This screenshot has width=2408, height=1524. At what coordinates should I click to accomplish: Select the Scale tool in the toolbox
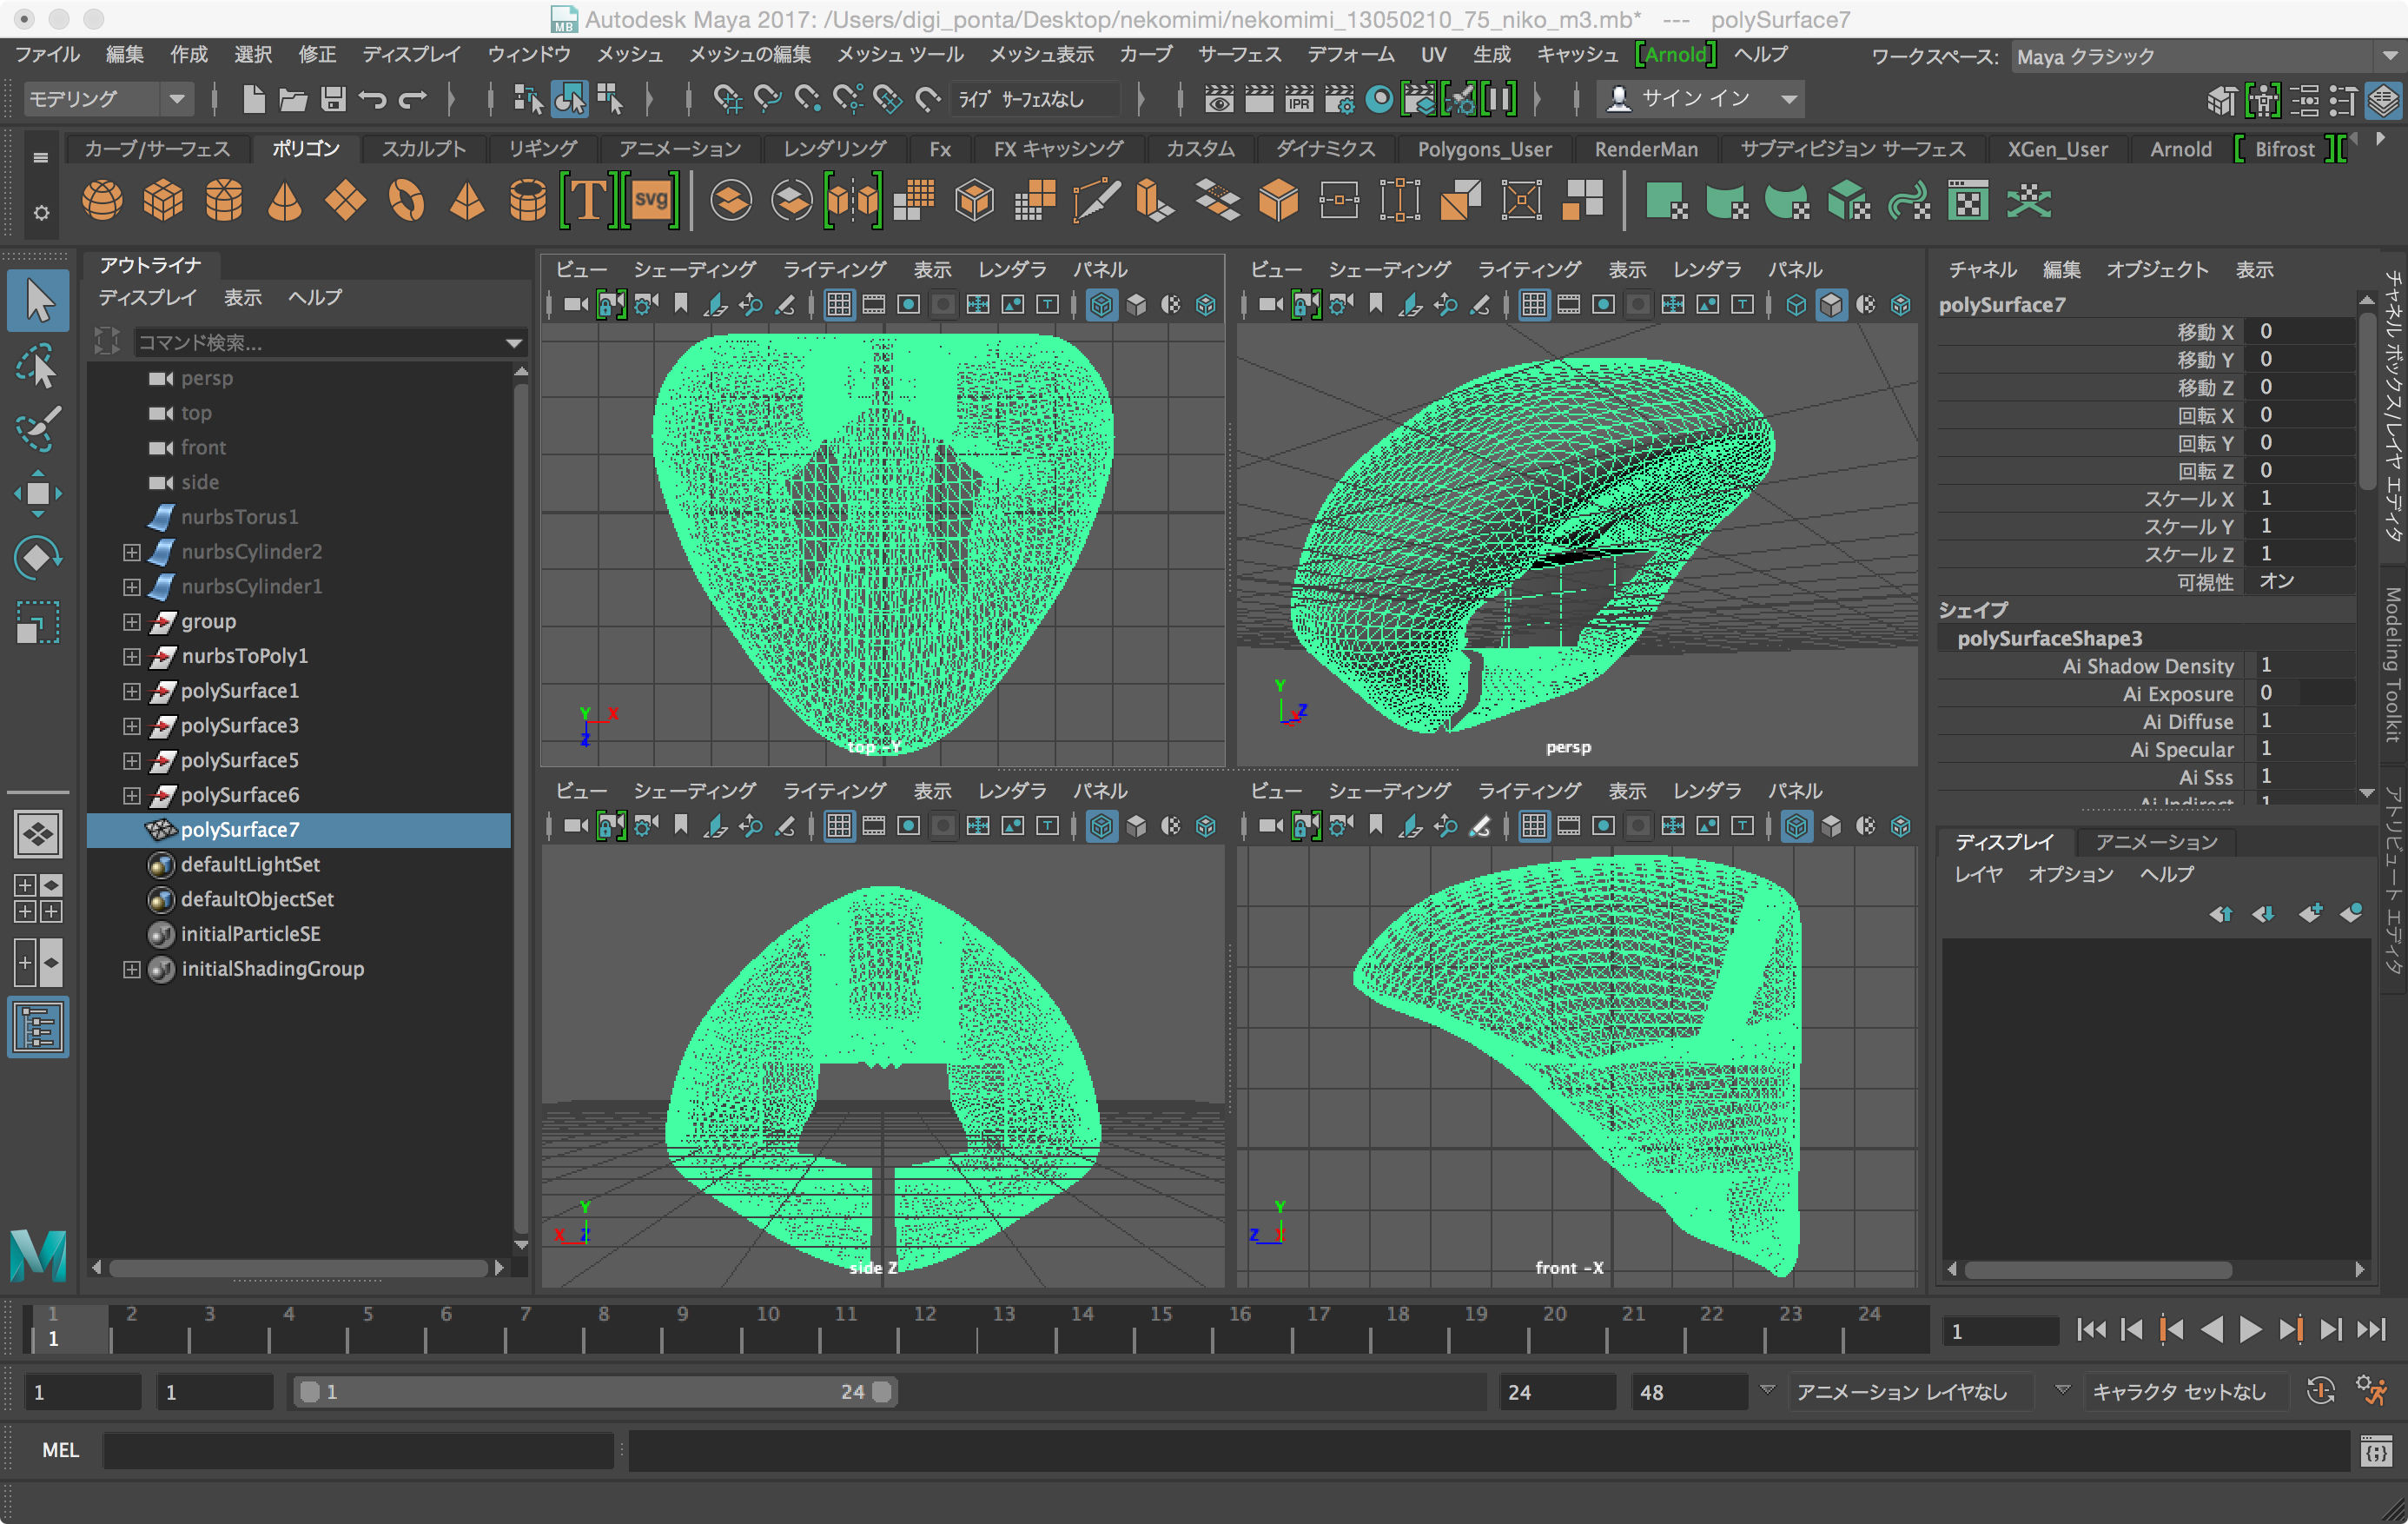[38, 622]
